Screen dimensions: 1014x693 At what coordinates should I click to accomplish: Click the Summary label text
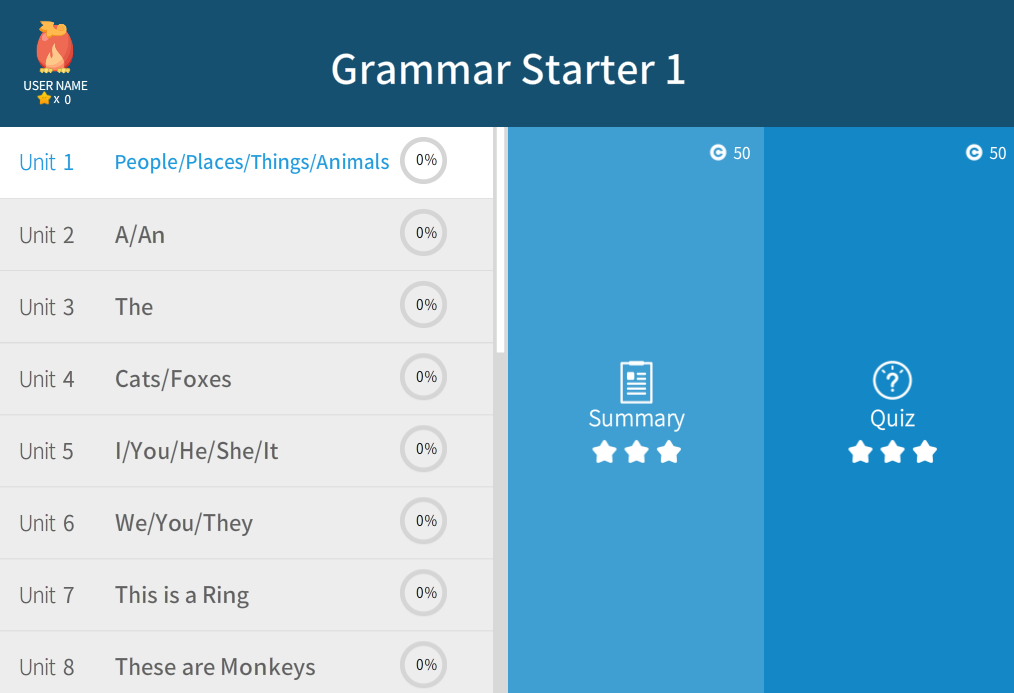pos(636,418)
